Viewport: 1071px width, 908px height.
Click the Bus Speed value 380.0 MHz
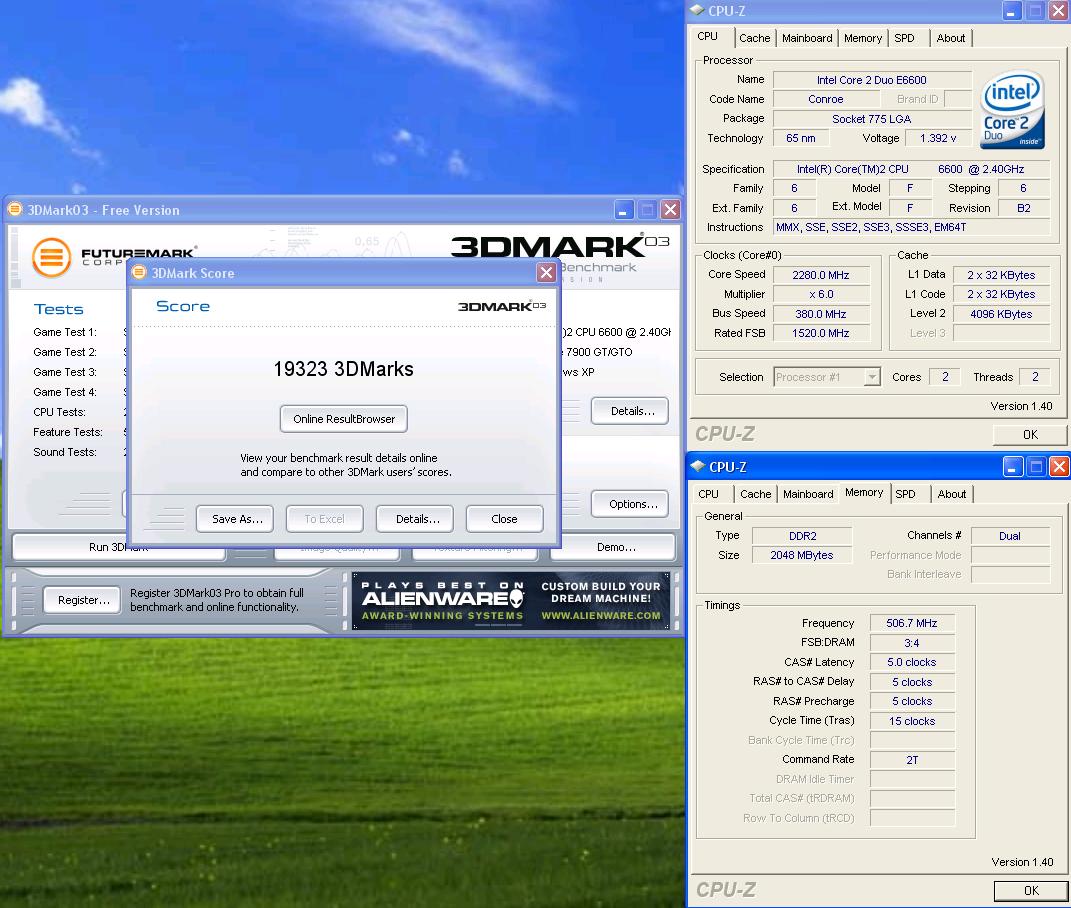click(x=821, y=314)
